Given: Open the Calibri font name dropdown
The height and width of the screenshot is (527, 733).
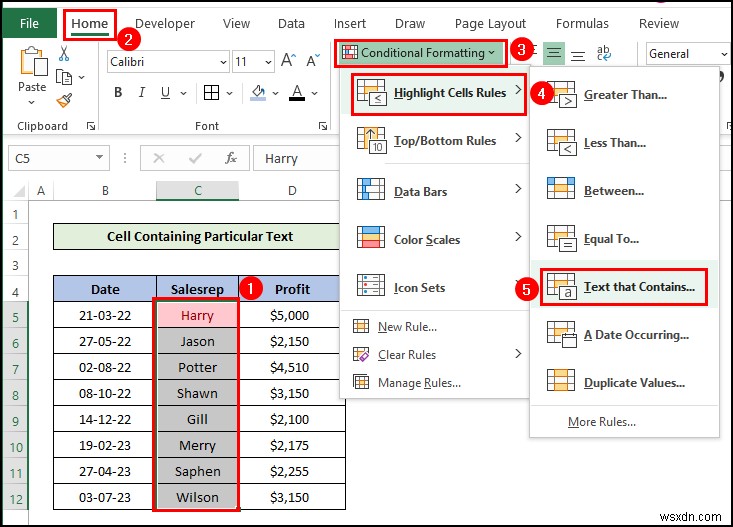Looking at the screenshot, I should pyautogui.click(x=223, y=62).
